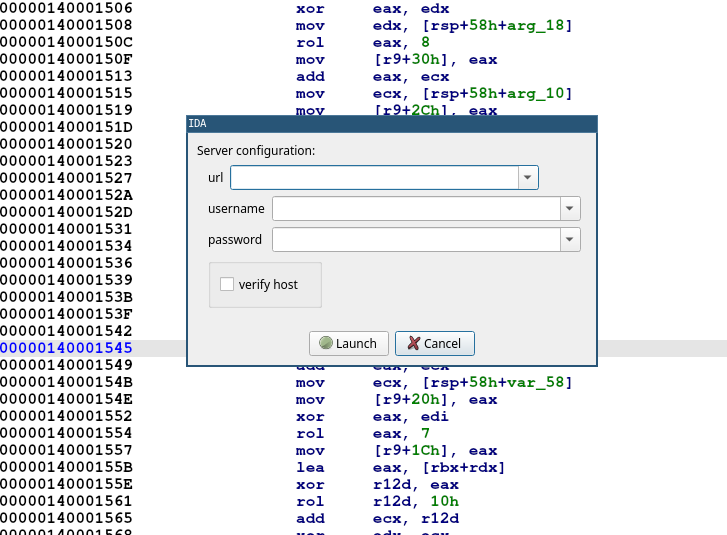
Task: Click address 000000014000155B
Action: coord(66,467)
